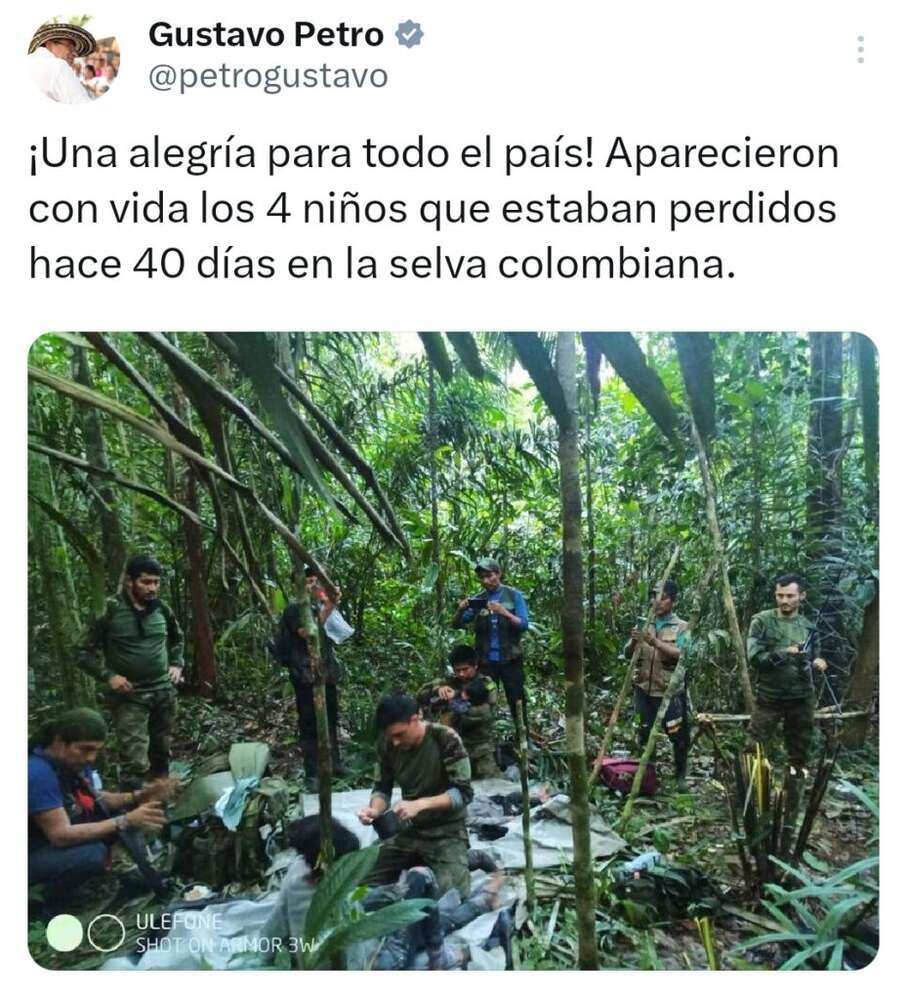Open the attached jungle rescue photo
907x1000 pixels.
(453, 651)
